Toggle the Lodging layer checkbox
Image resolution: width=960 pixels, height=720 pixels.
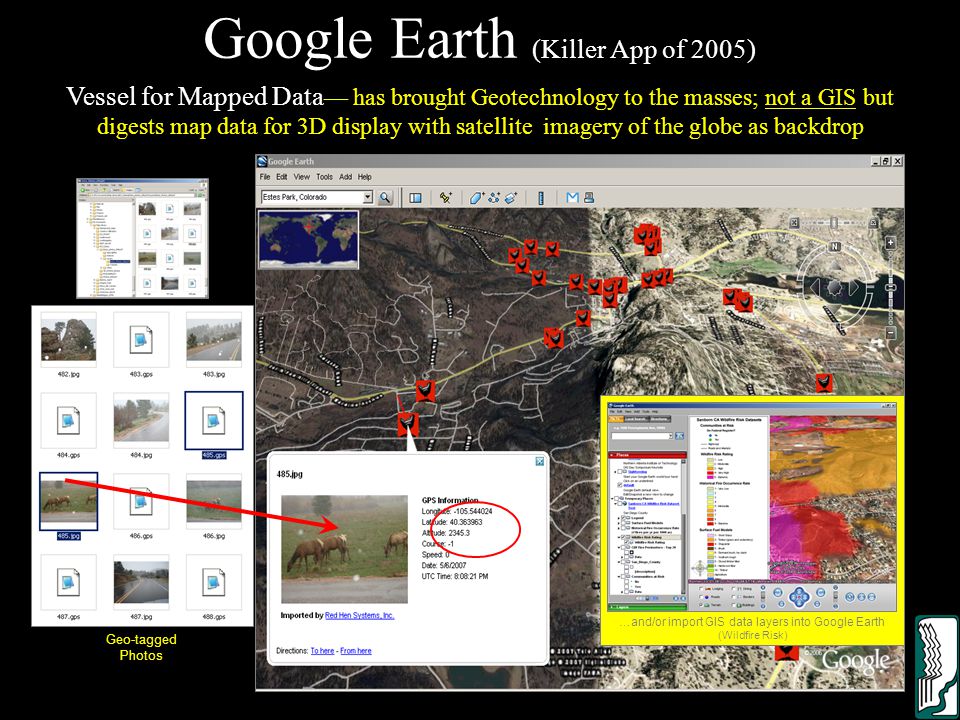pos(701,589)
